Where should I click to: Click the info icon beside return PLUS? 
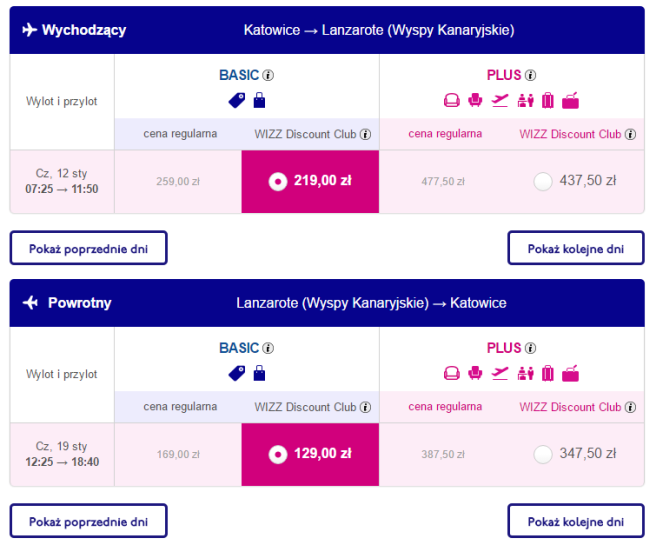tap(530, 348)
